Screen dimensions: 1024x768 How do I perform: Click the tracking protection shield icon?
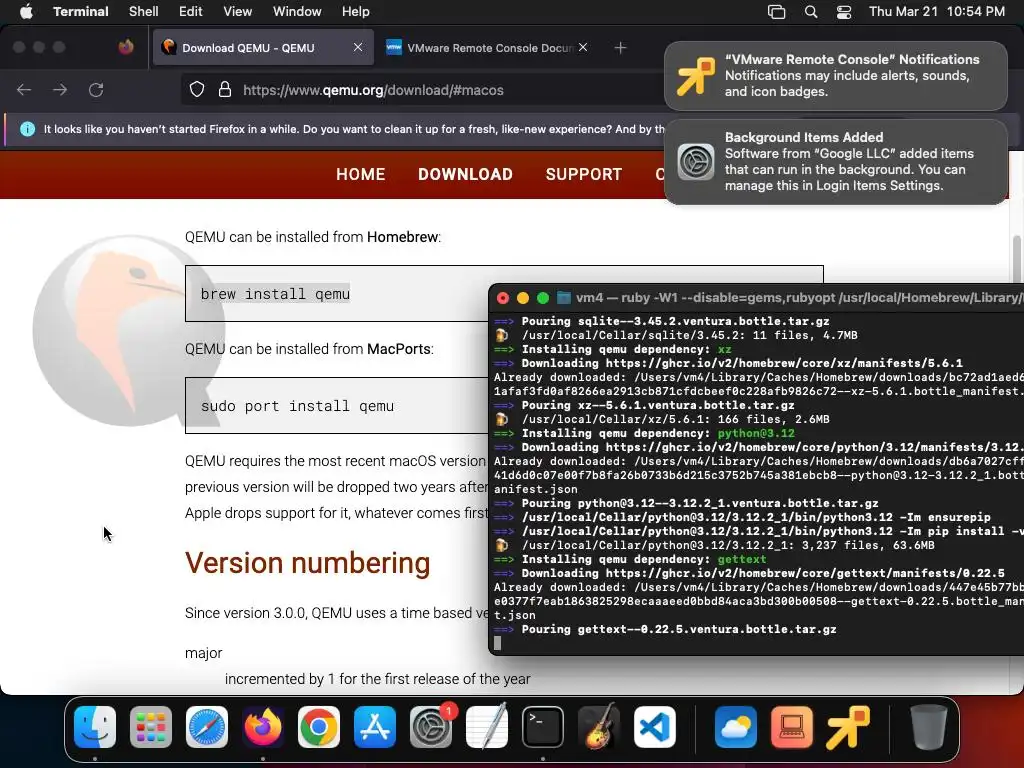(x=197, y=89)
